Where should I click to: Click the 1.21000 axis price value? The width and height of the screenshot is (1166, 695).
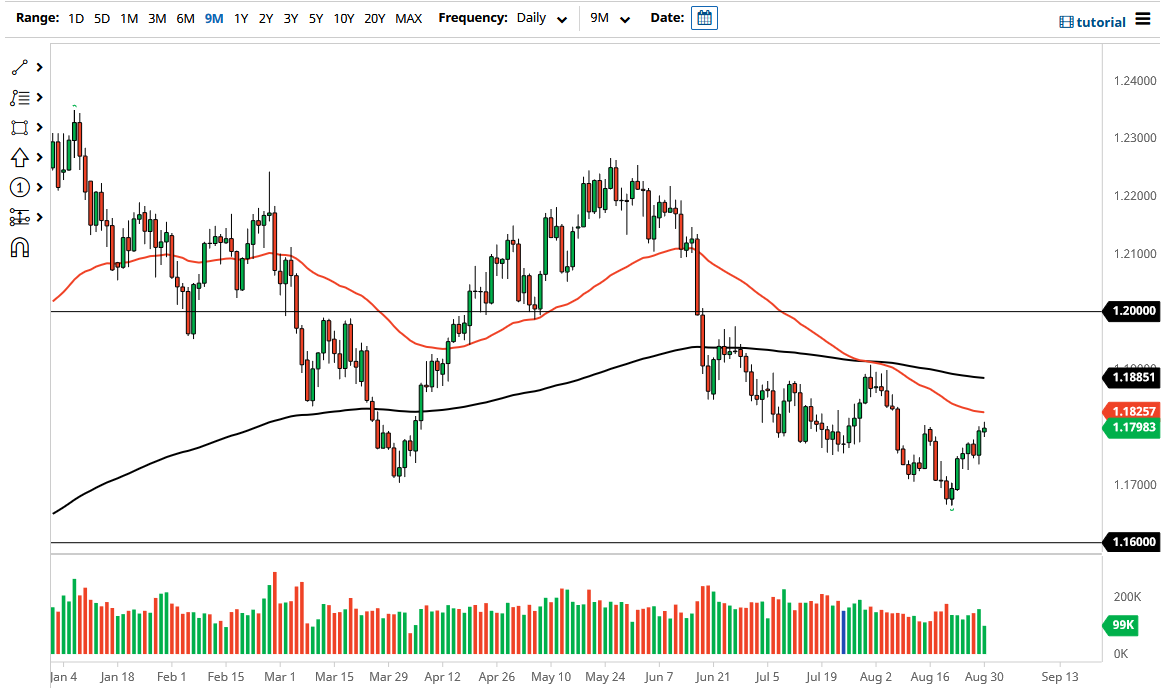click(1135, 254)
